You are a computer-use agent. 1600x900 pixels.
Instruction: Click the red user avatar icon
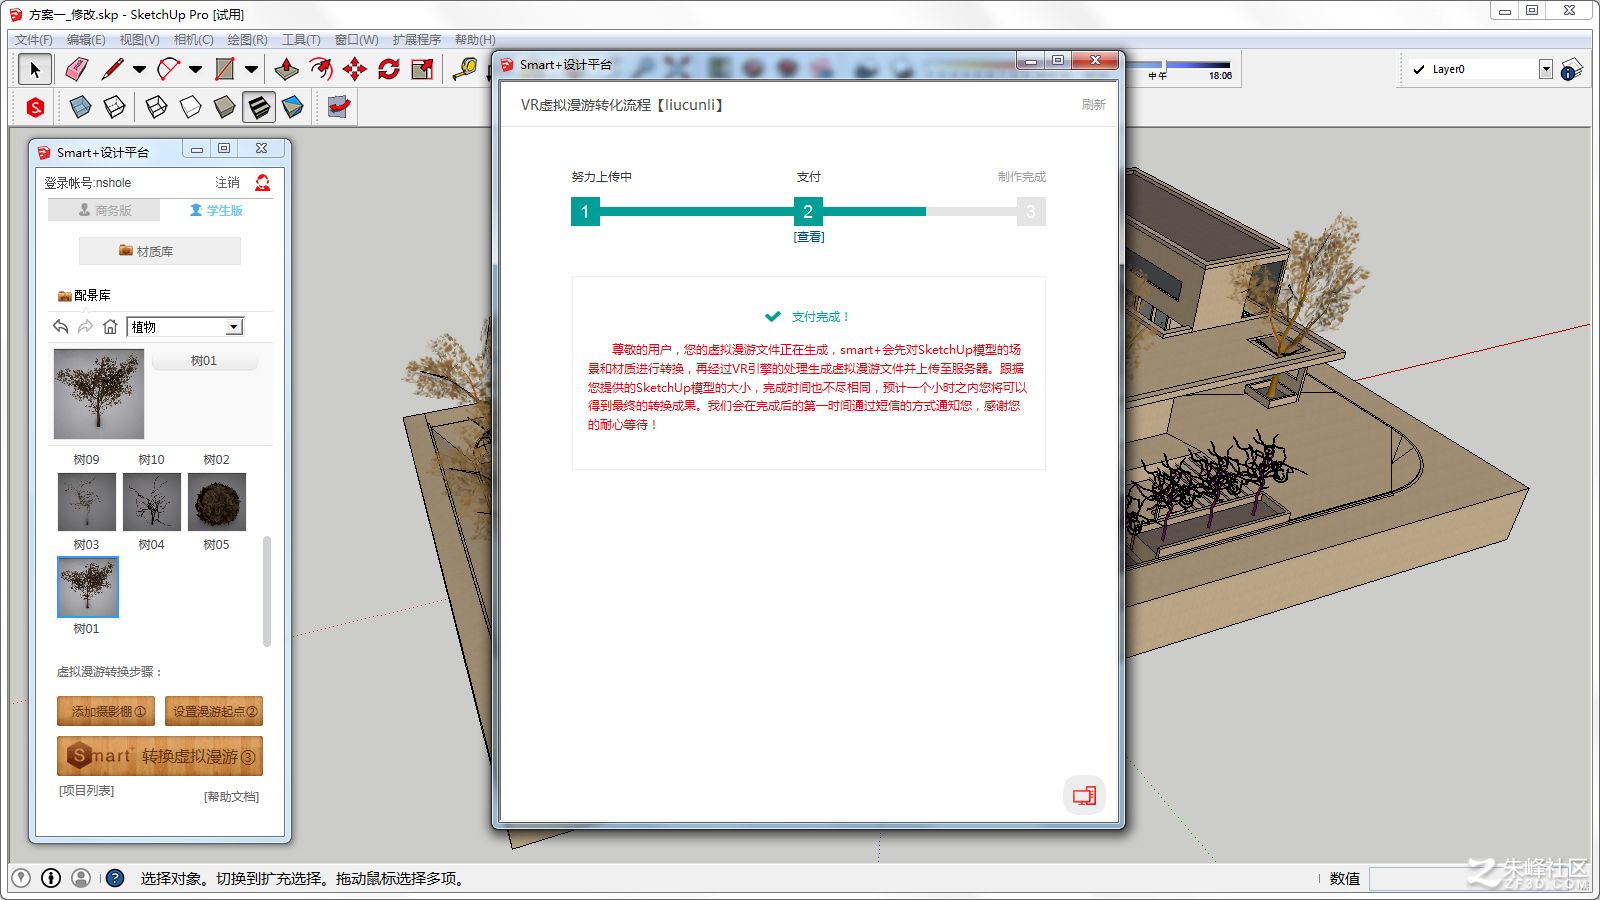click(x=262, y=182)
